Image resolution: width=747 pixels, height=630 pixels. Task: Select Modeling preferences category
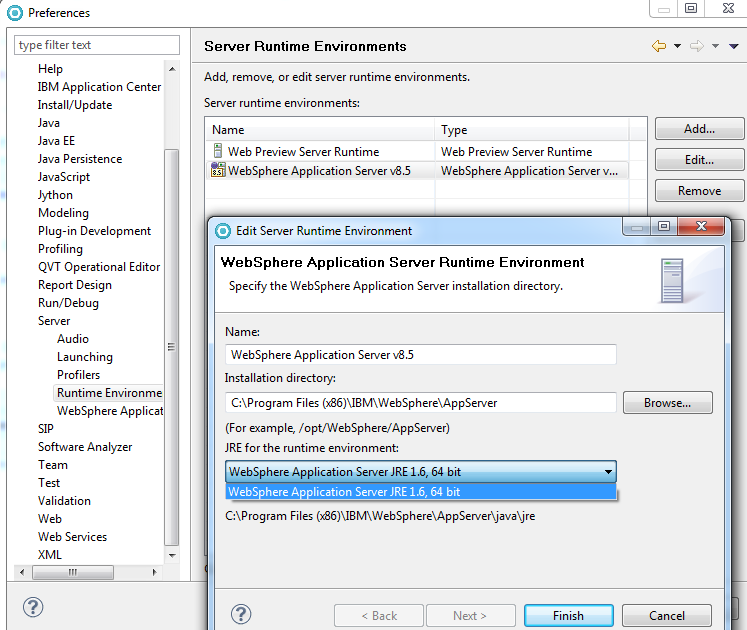click(x=63, y=213)
